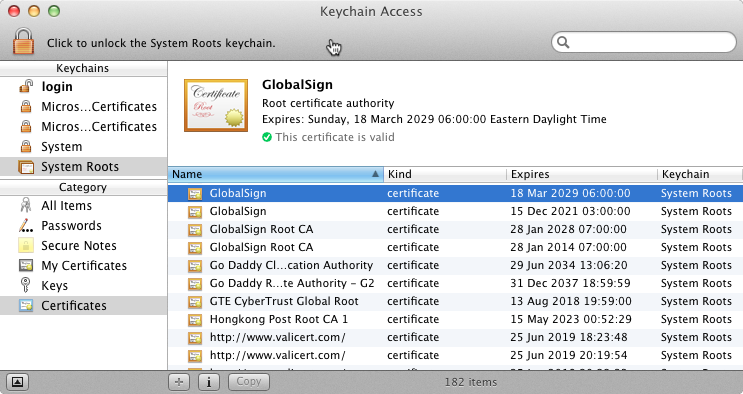This screenshot has width=743, height=394.
Task: Select valicert.com certificate expiring 20:19:54
Action: [x=455, y=356]
